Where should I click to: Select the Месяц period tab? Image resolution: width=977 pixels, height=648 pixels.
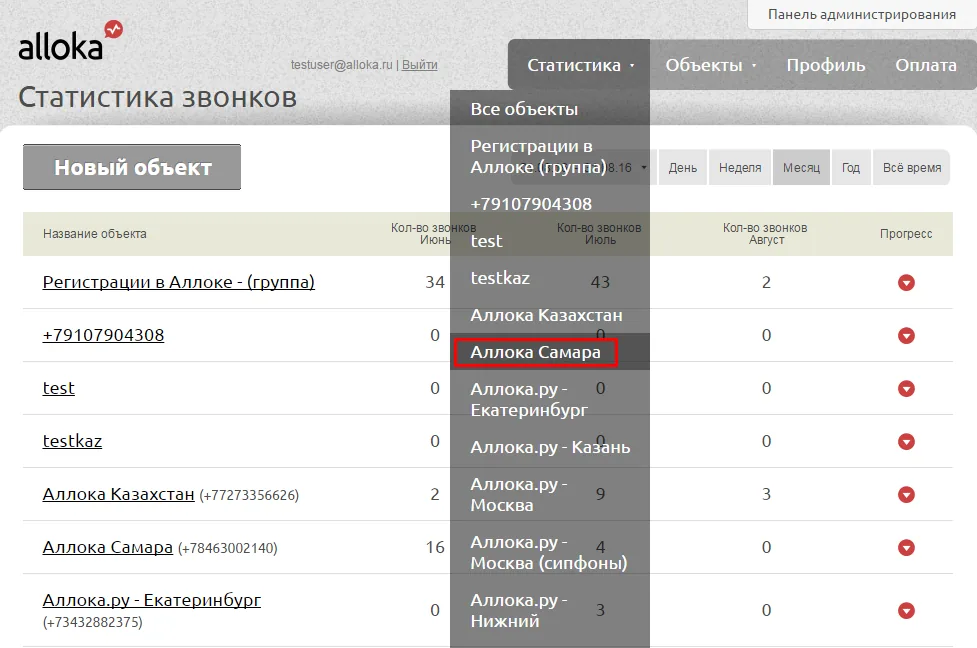[801, 168]
